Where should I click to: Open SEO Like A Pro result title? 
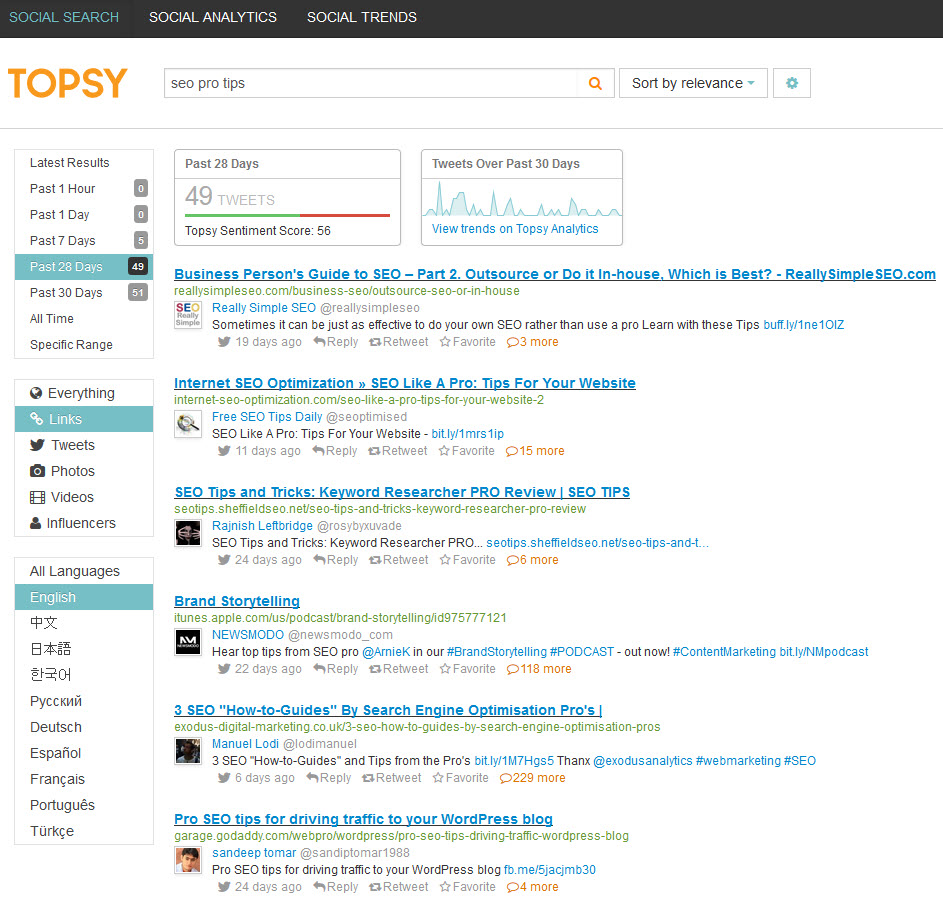(405, 383)
